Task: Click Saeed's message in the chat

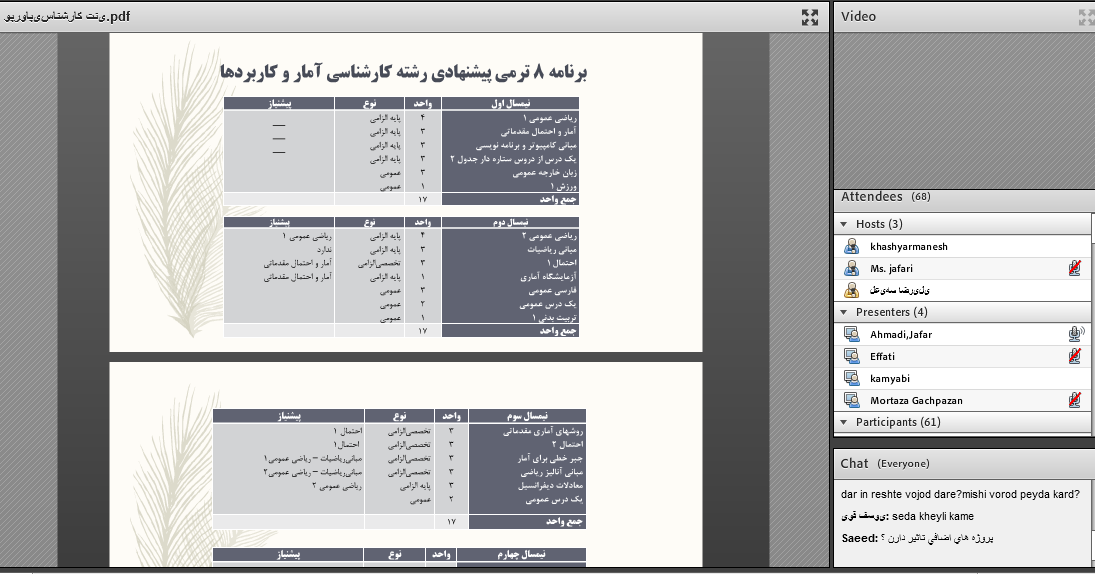Action: tap(958, 538)
